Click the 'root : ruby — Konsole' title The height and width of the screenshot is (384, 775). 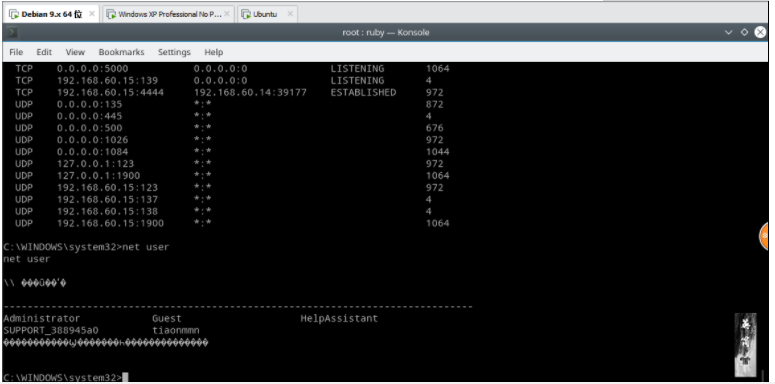tap(386, 33)
